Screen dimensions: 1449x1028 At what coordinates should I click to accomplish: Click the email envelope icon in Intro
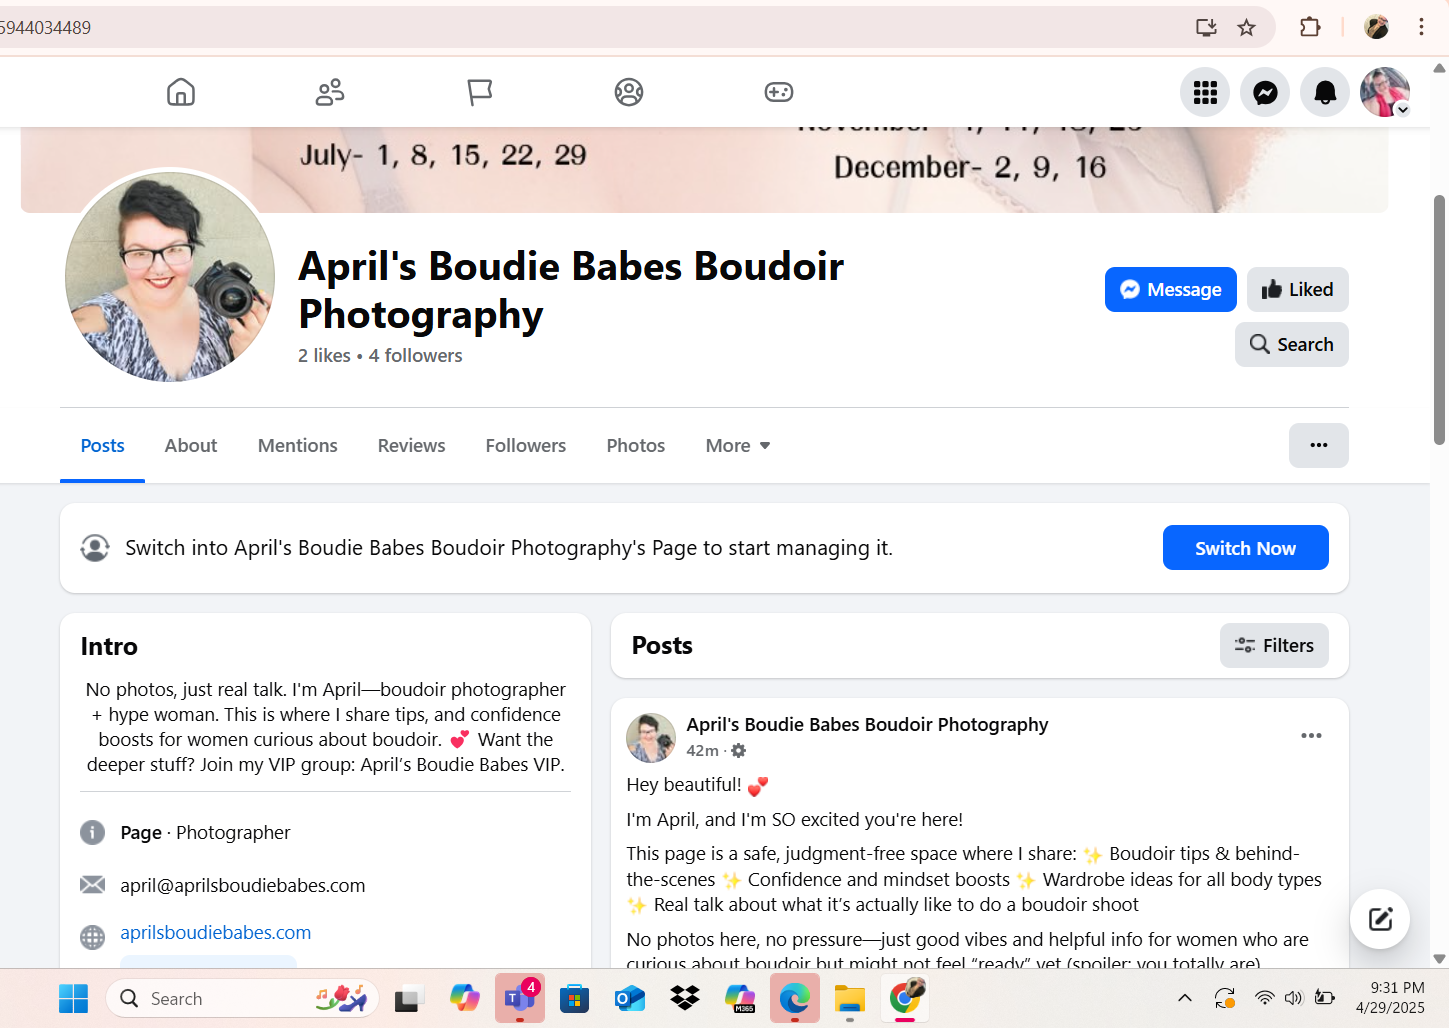pyautogui.click(x=92, y=885)
